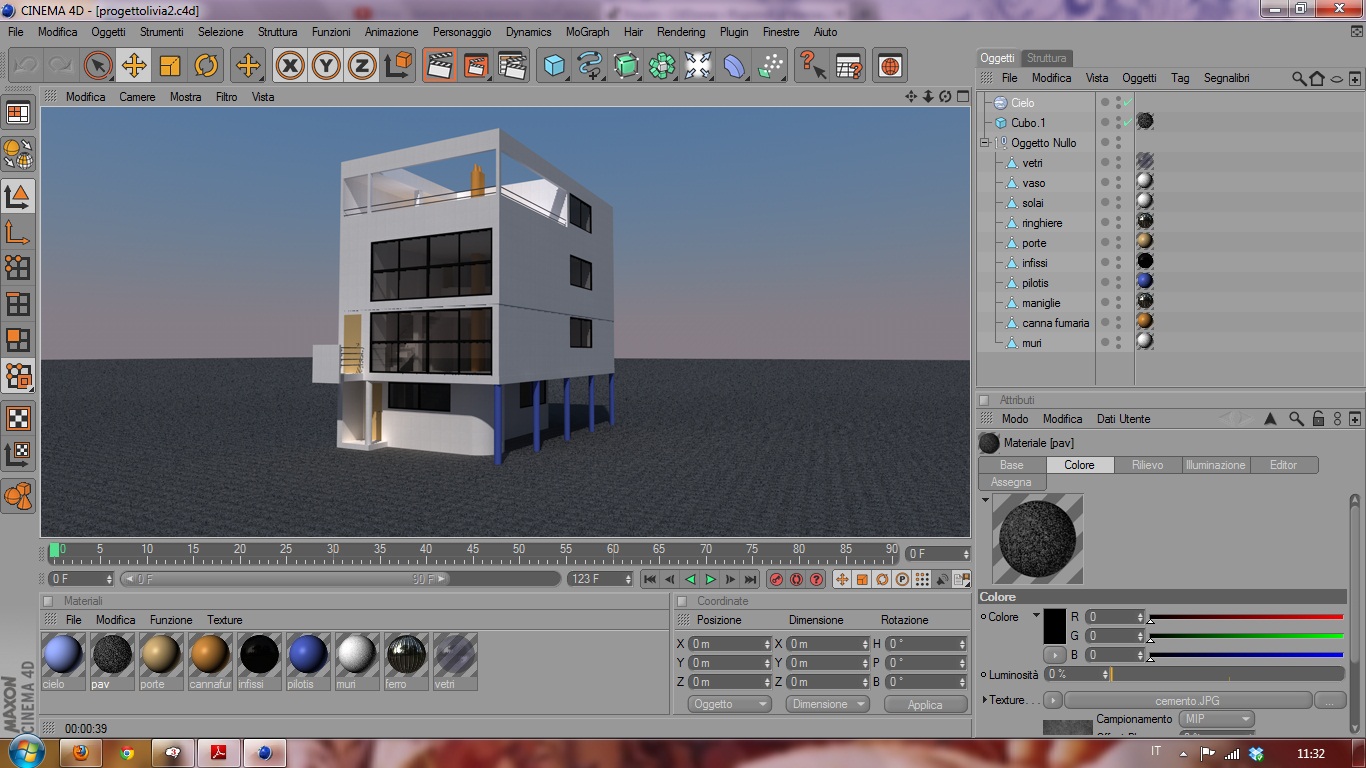Open the Campionamento MIP dropdown
Screen dimensions: 1366x768
click(x=1217, y=719)
